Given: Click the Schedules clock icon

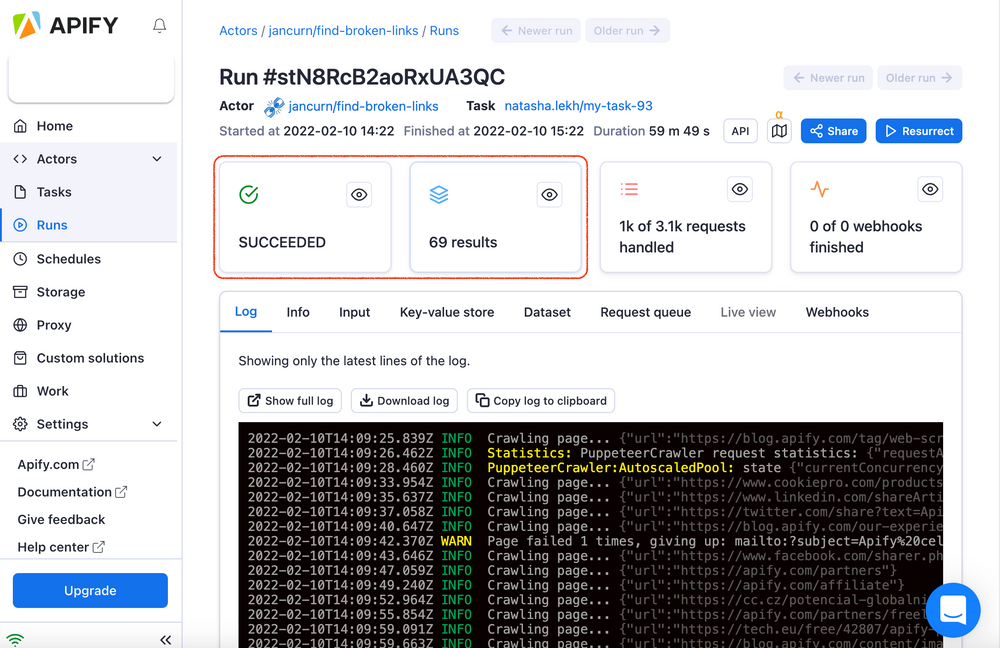Looking at the screenshot, I should (x=21, y=258).
